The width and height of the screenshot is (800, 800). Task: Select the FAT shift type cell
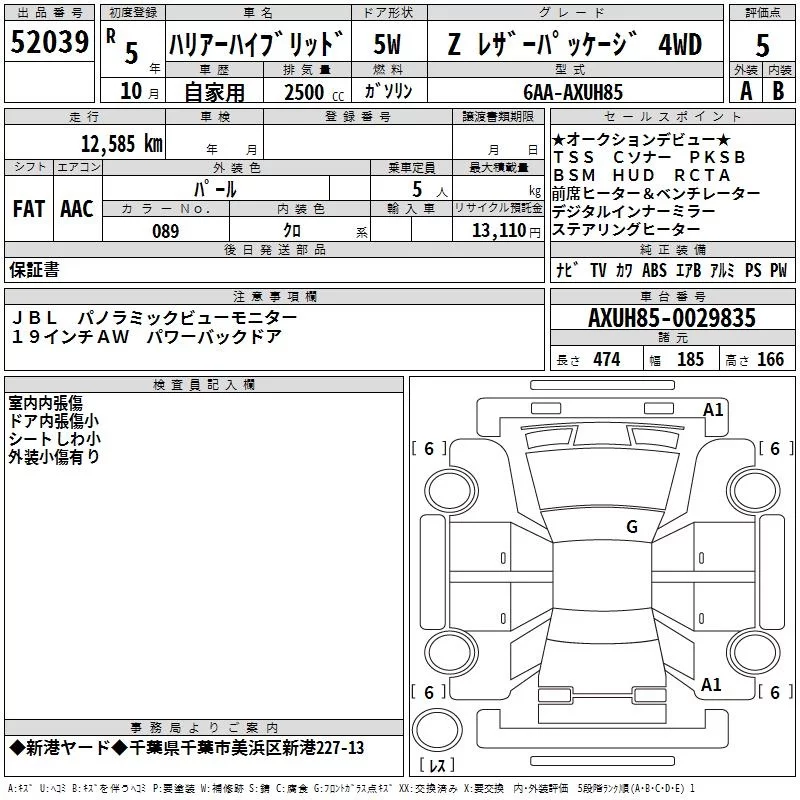point(28,209)
